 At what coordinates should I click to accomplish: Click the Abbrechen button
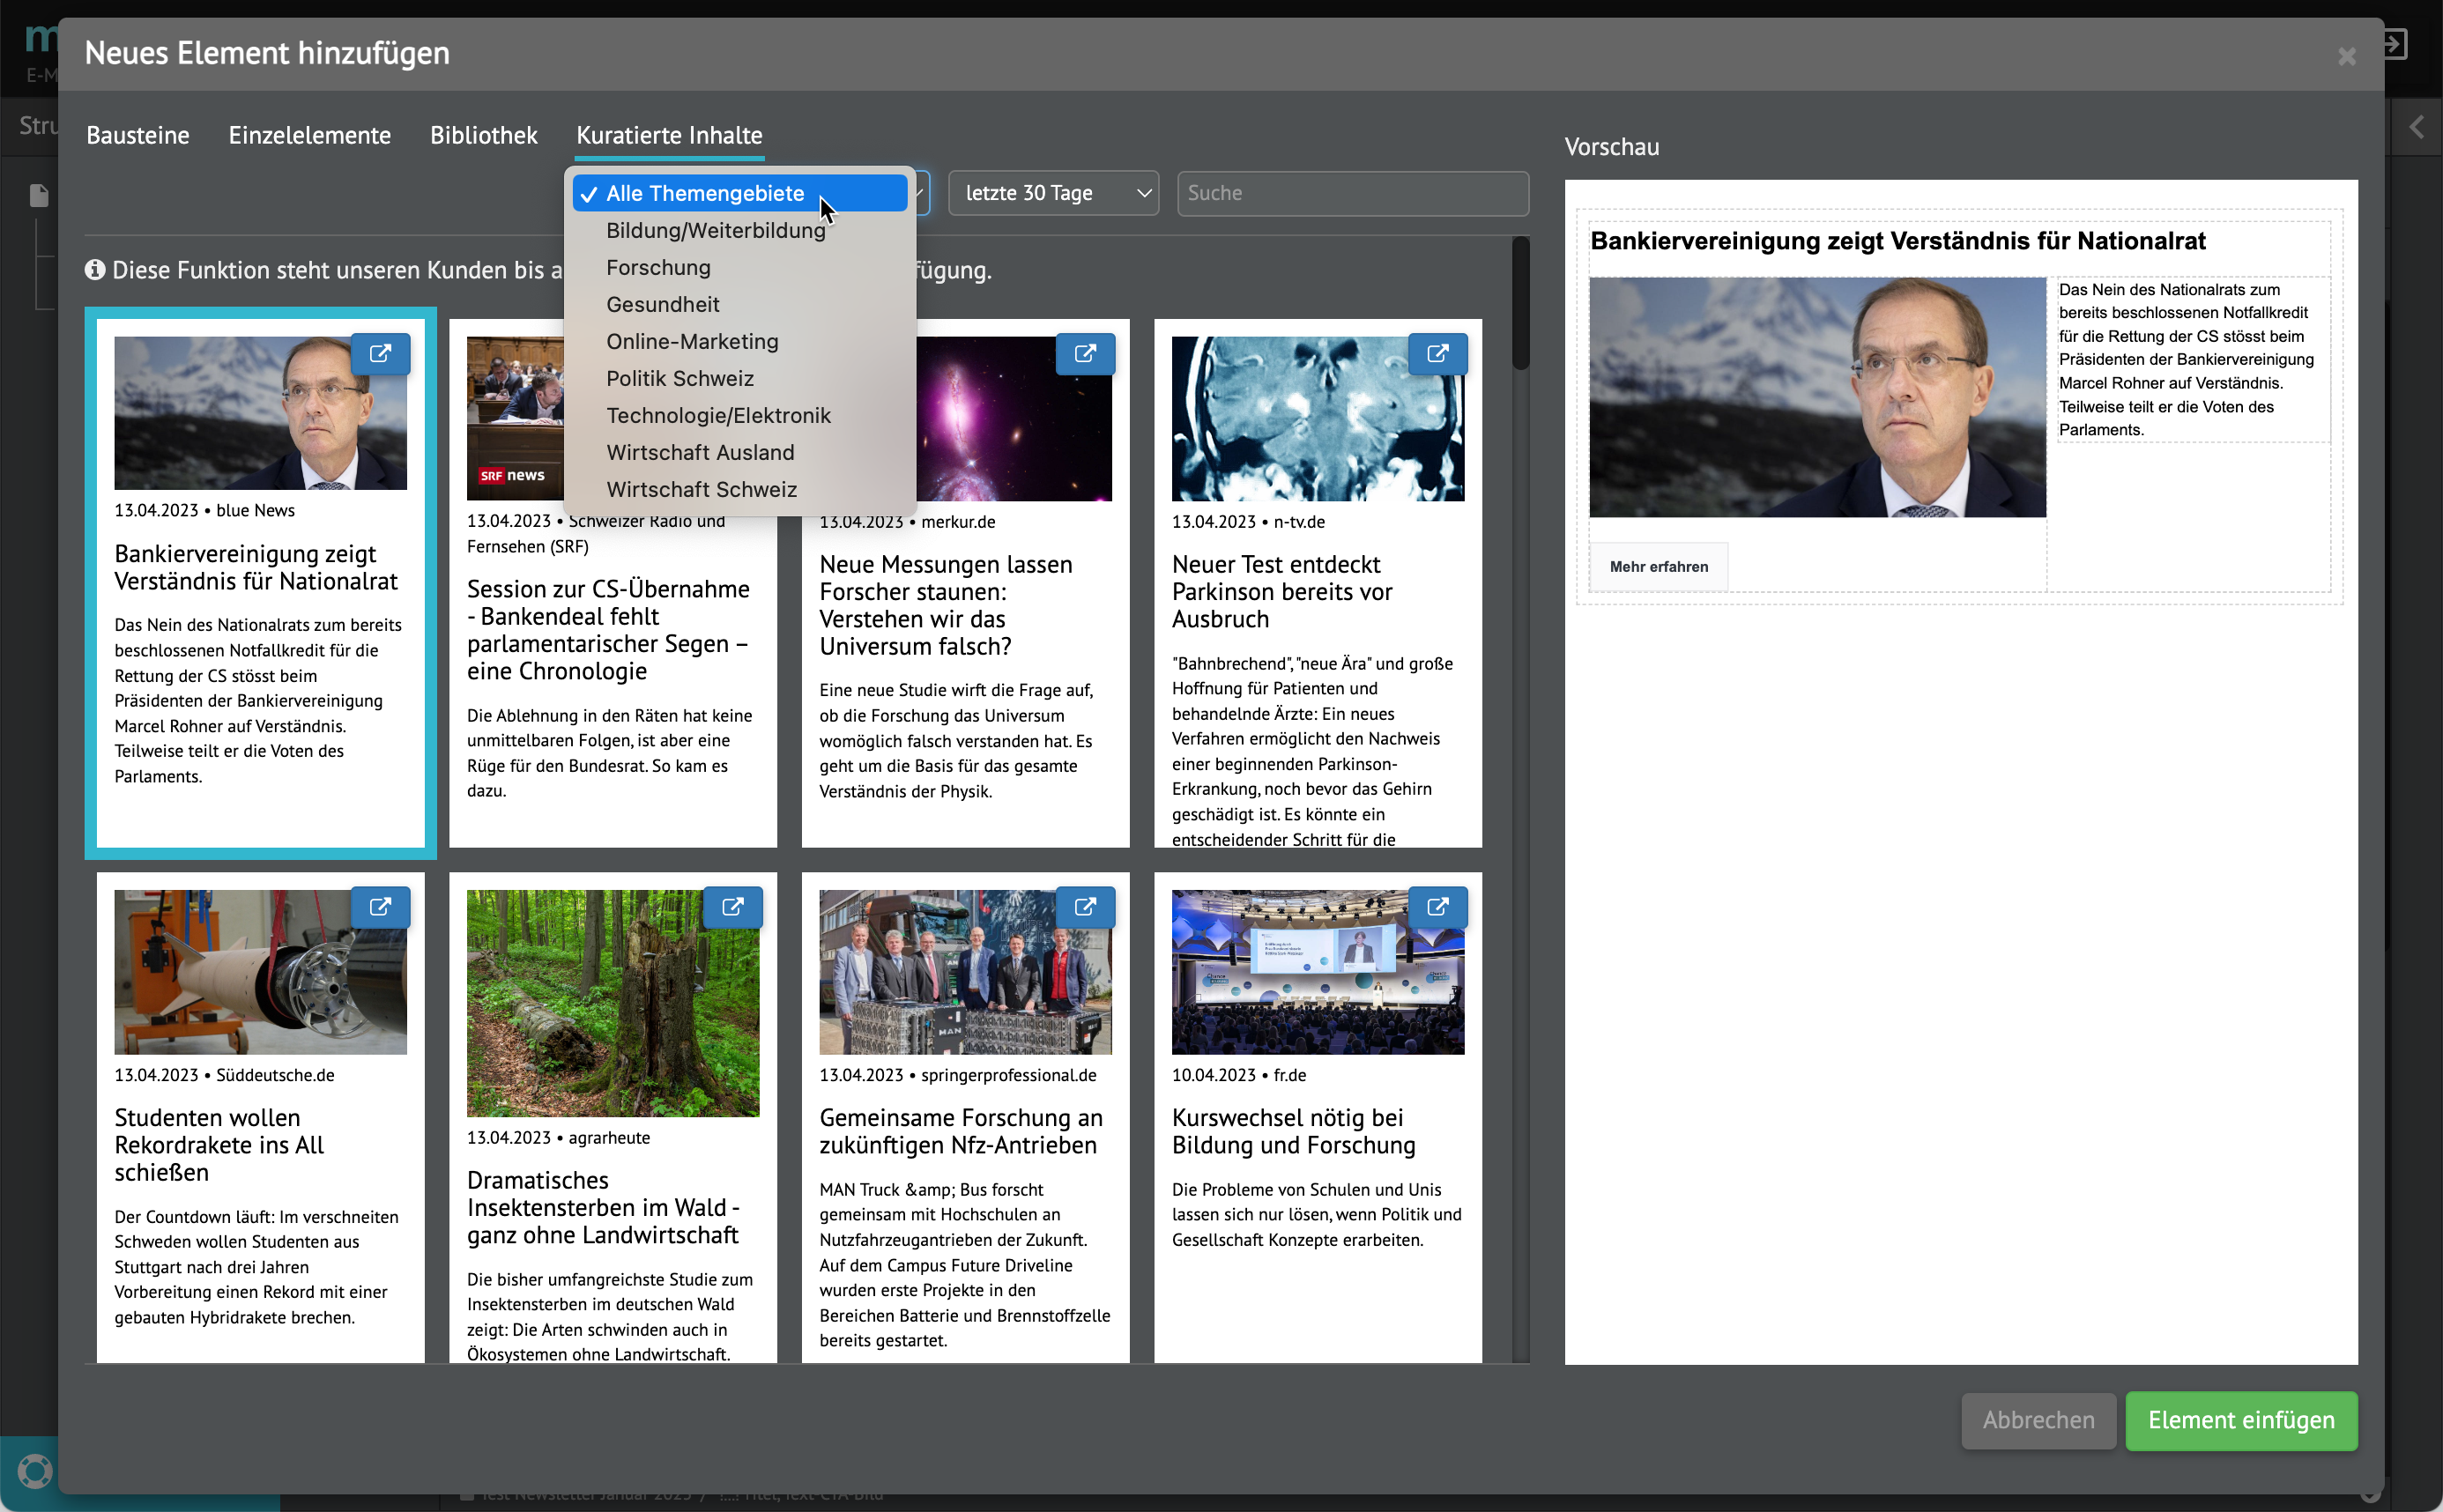[2038, 1420]
